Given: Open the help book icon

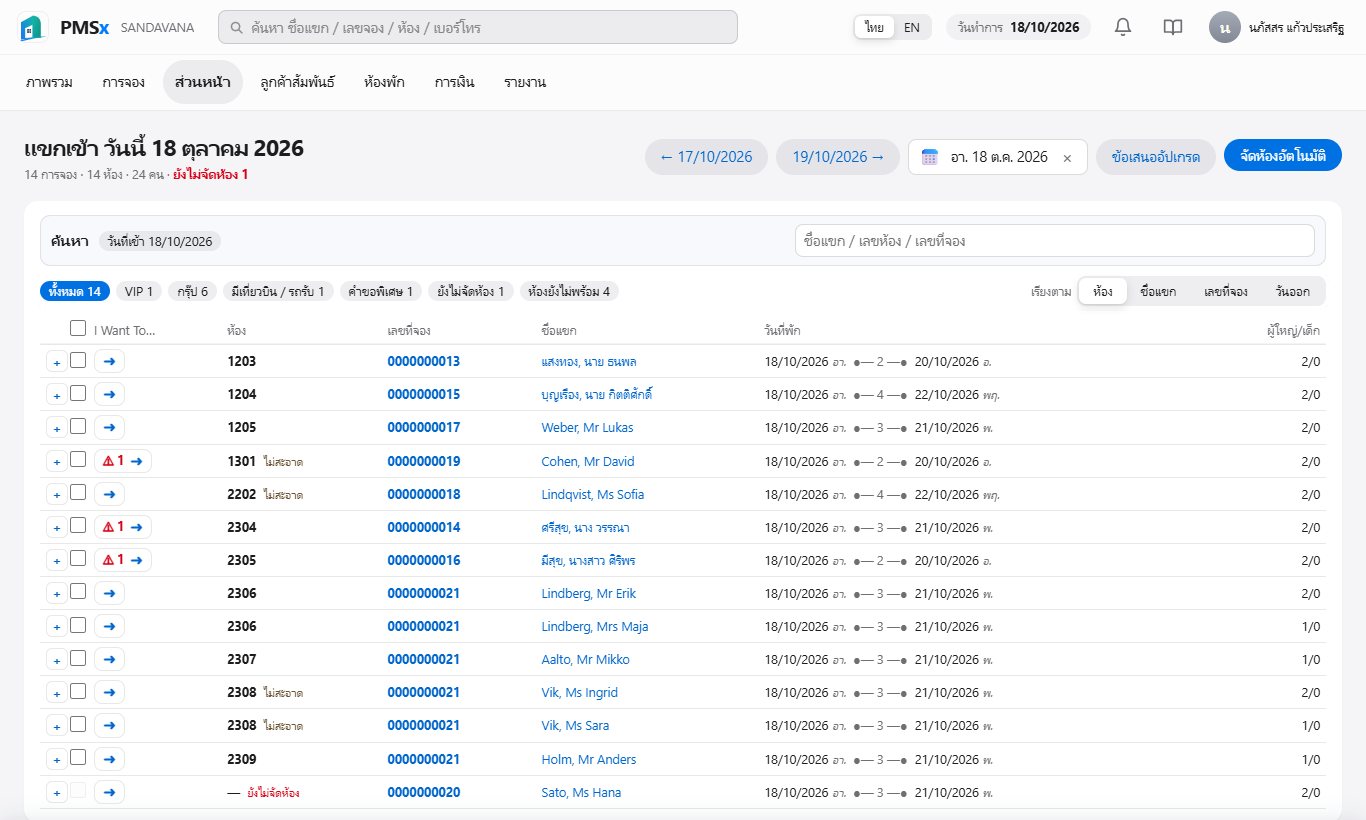Looking at the screenshot, I should coord(1173,27).
